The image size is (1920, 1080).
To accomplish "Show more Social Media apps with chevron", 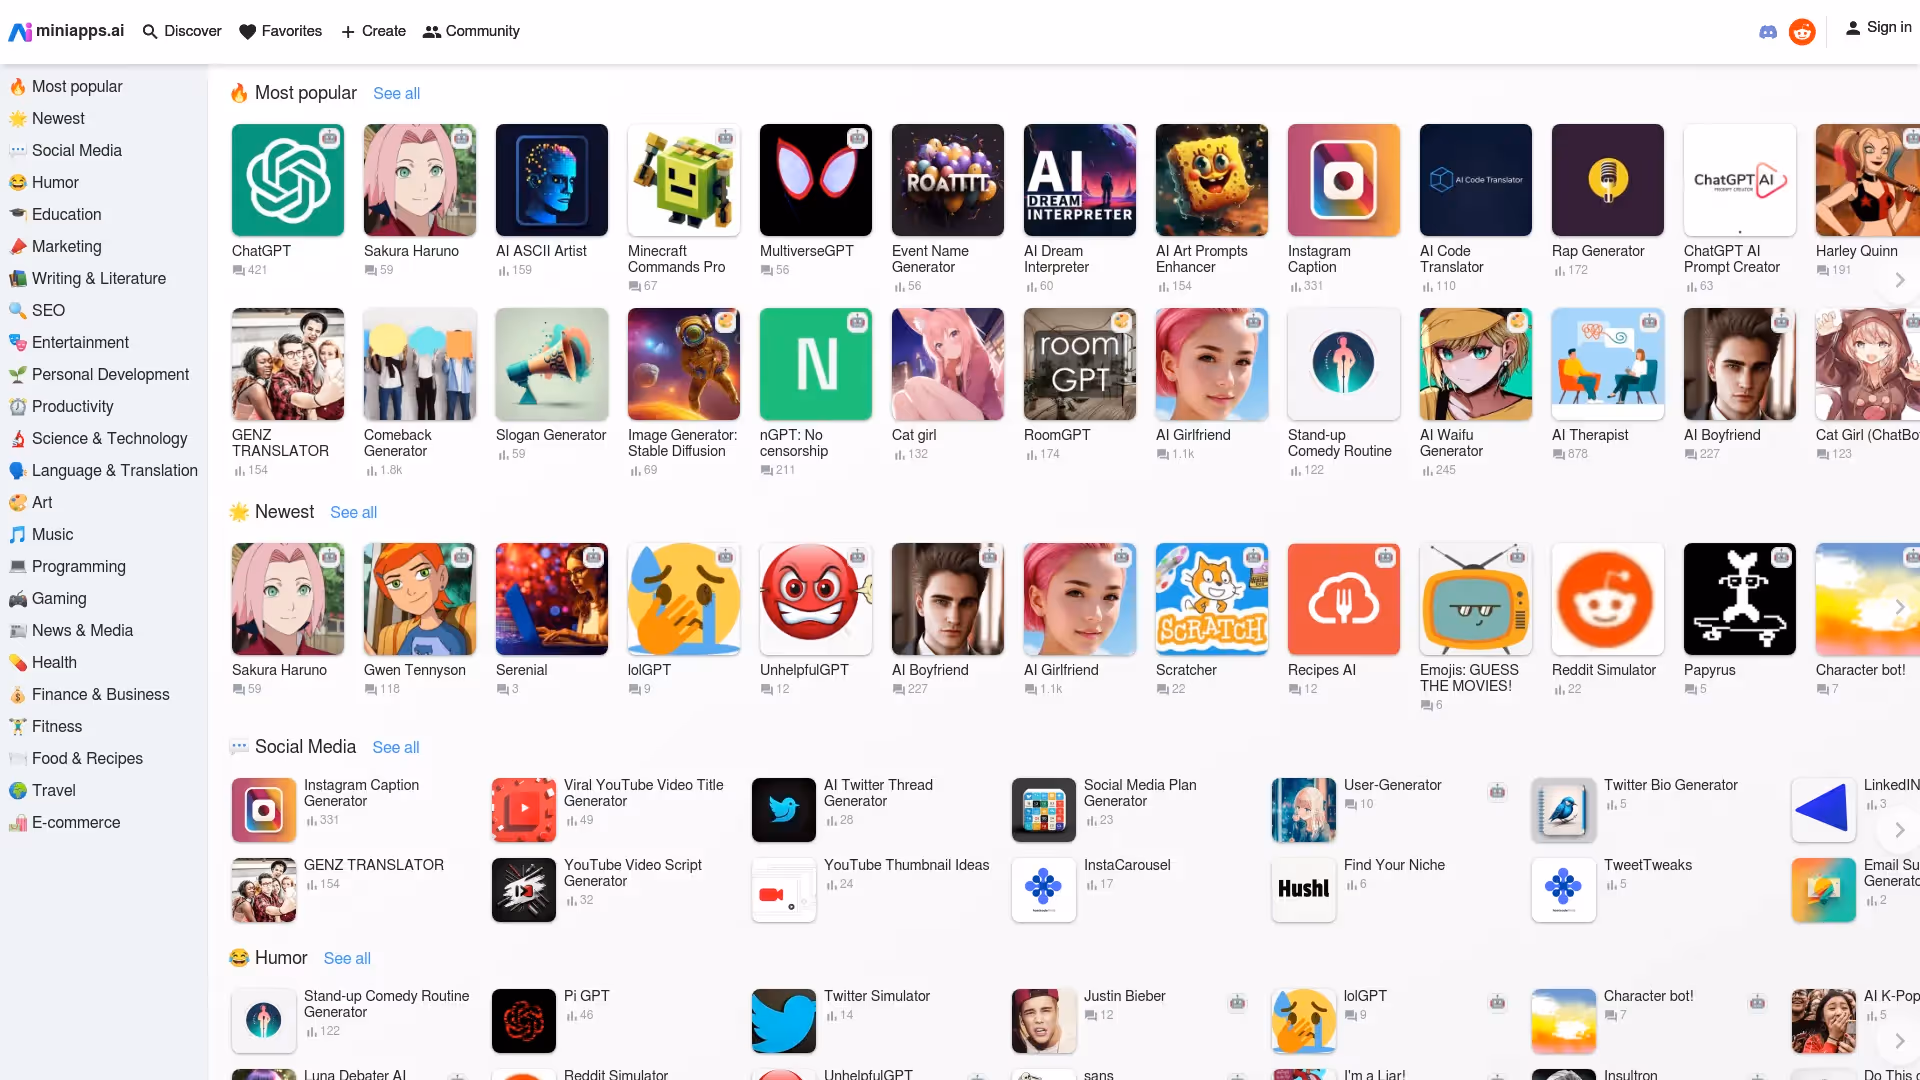I will point(1899,830).
